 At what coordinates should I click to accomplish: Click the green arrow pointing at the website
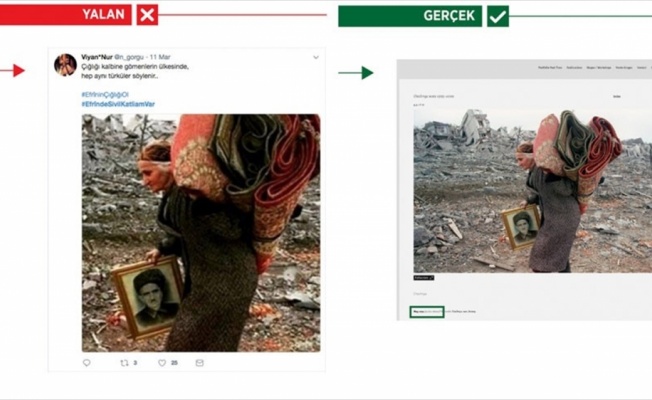click(356, 73)
